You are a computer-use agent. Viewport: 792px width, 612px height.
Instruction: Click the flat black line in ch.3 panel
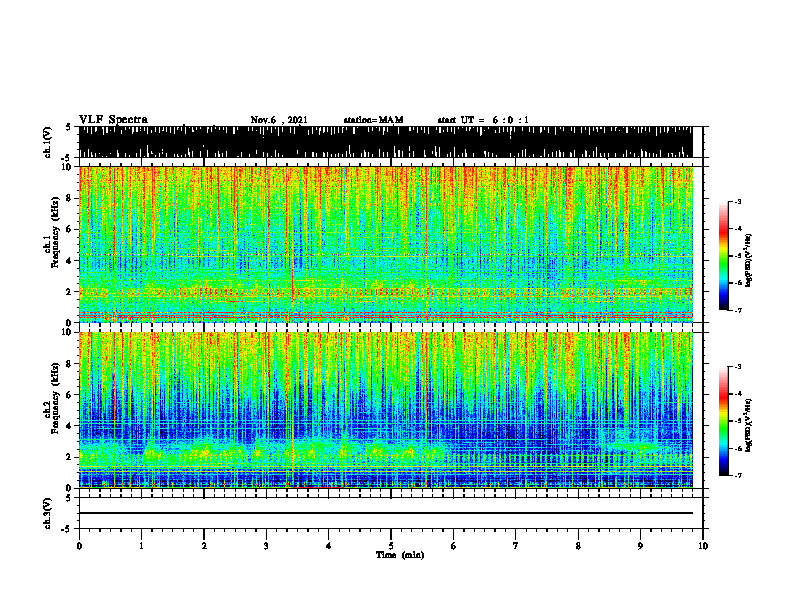[386, 513]
